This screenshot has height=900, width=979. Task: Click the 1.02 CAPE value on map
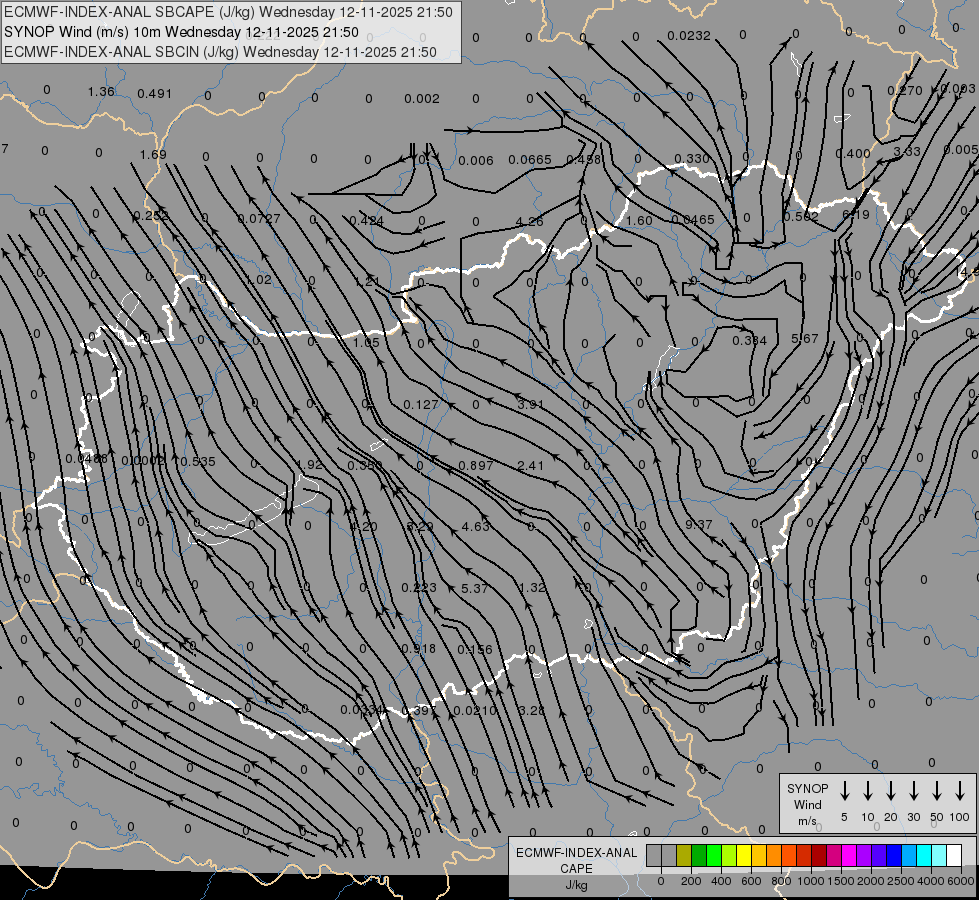tap(258, 280)
